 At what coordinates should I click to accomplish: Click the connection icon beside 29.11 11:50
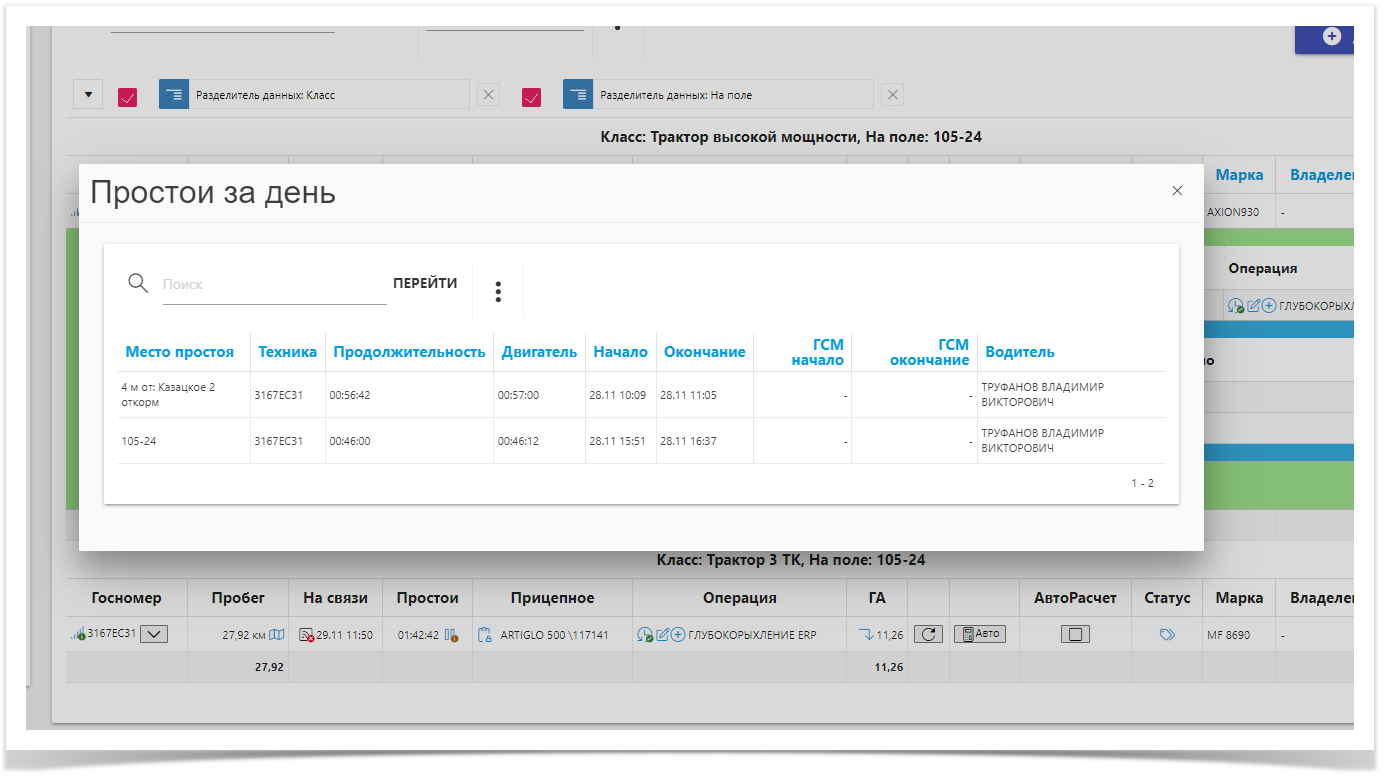pyautogui.click(x=307, y=635)
